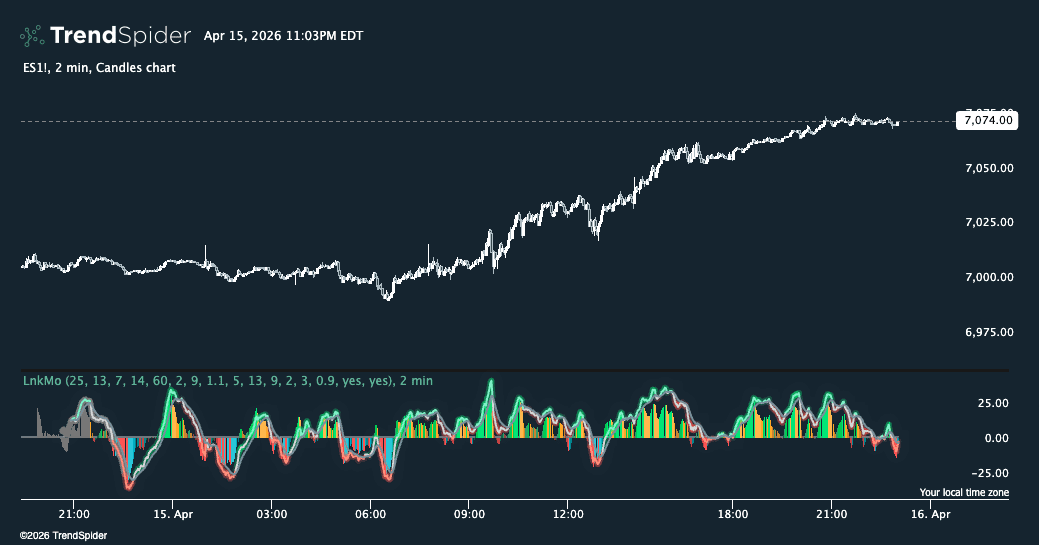The width and height of the screenshot is (1039, 545).
Task: Click the 15. Apr date axis label
Action: tap(173, 515)
